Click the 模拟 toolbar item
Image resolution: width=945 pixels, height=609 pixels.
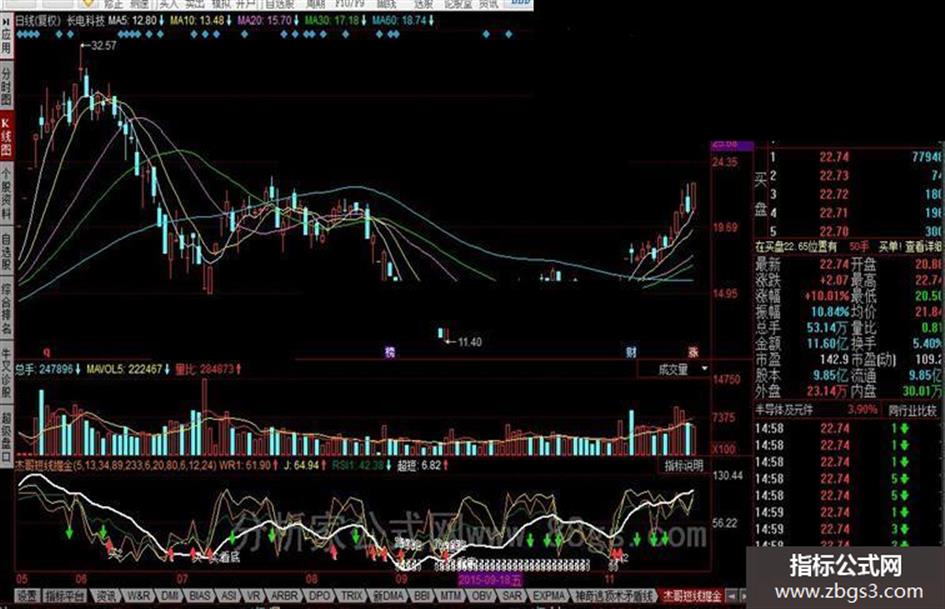tap(219, 4)
